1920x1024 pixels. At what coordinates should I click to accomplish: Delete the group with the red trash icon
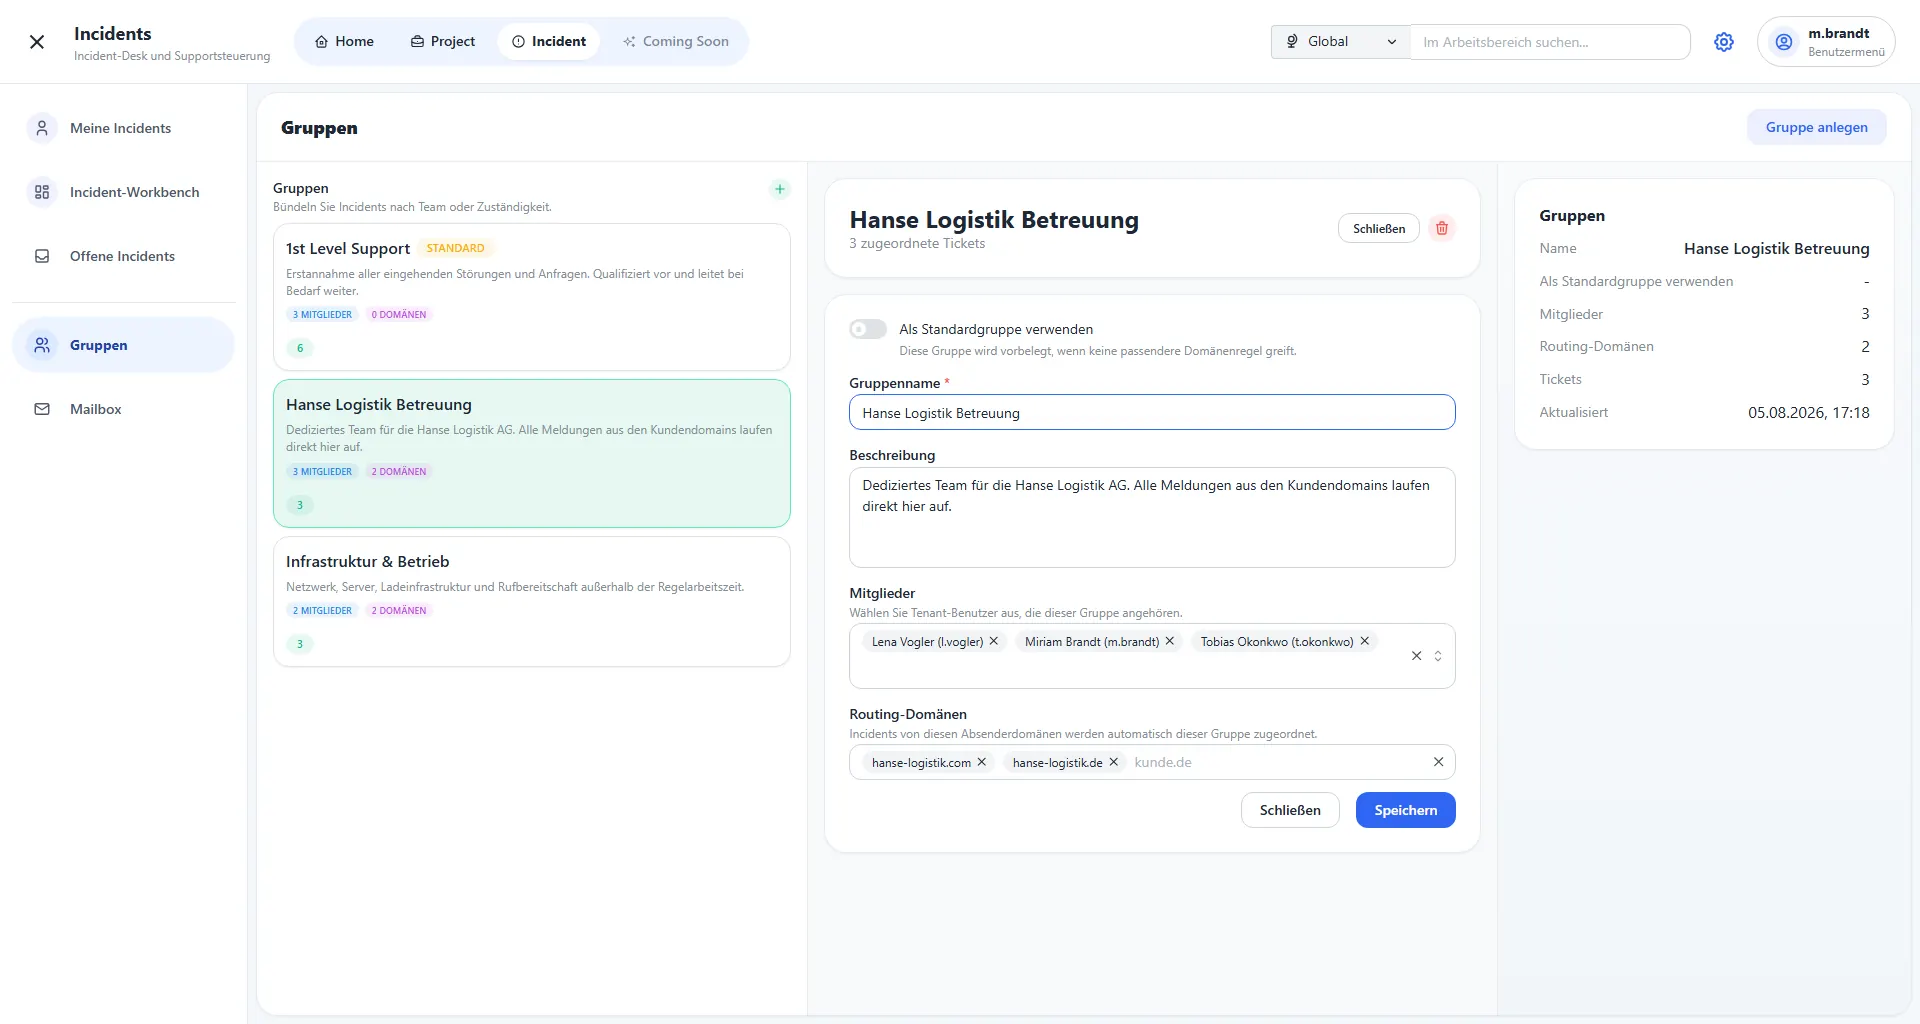(x=1442, y=228)
